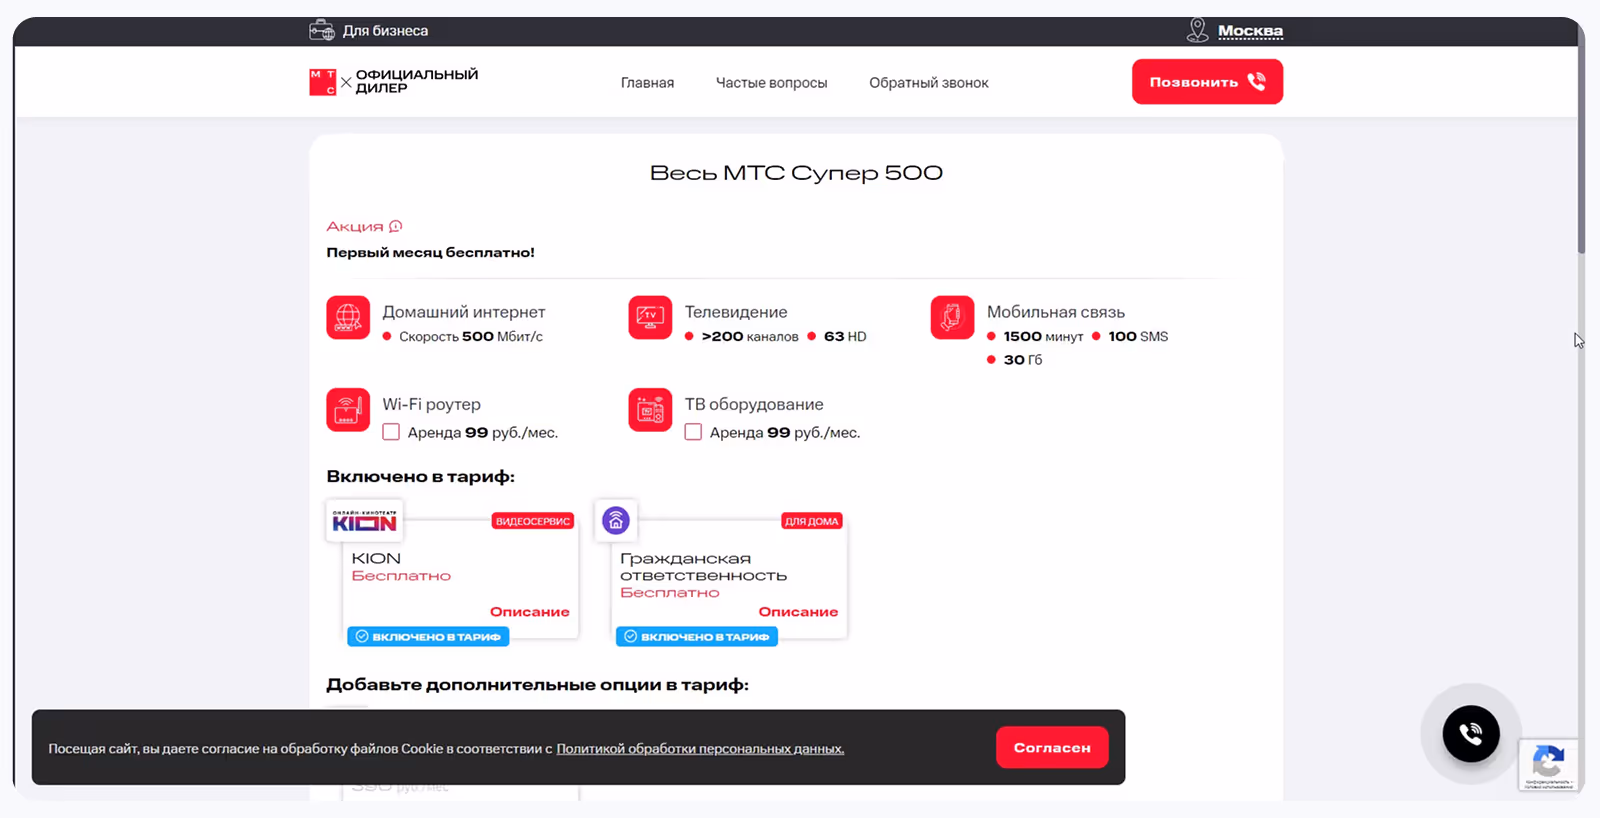
Task: Click the 63 HD text
Action: [x=845, y=337]
